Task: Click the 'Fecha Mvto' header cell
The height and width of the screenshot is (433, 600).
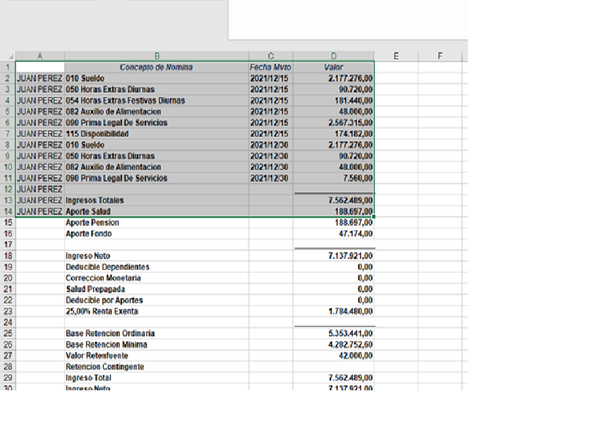Action: pyautogui.click(x=271, y=67)
